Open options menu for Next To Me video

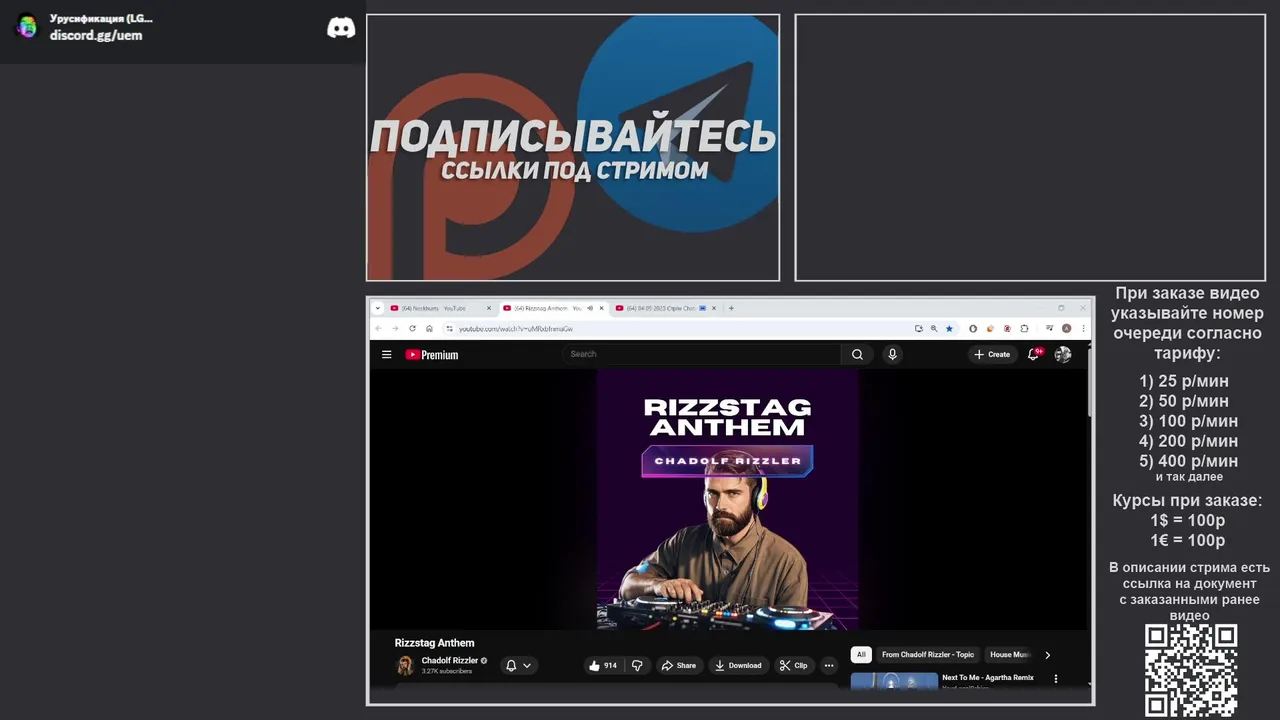click(1055, 678)
